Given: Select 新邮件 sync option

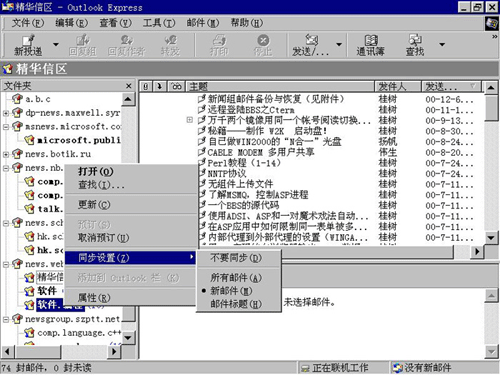Looking at the screenshot, I should [x=231, y=291].
